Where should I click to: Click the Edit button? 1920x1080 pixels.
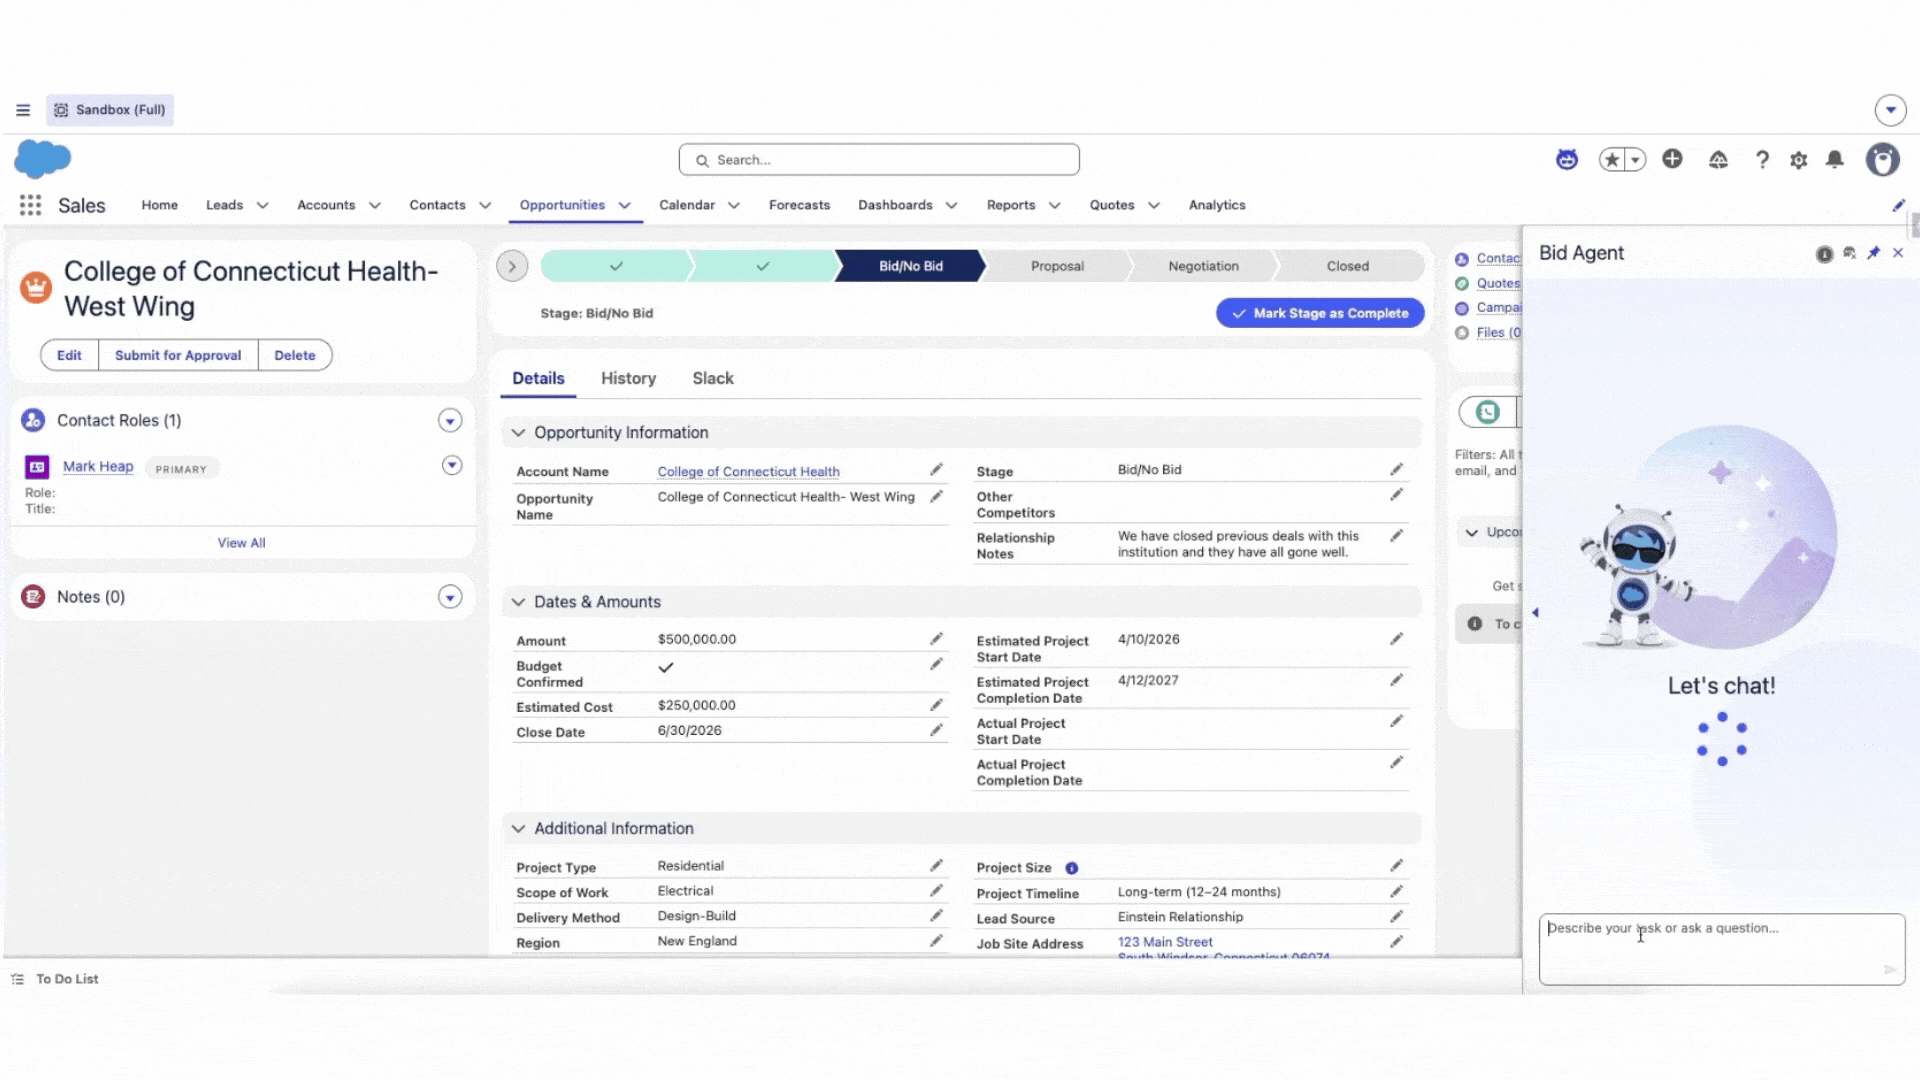point(69,355)
